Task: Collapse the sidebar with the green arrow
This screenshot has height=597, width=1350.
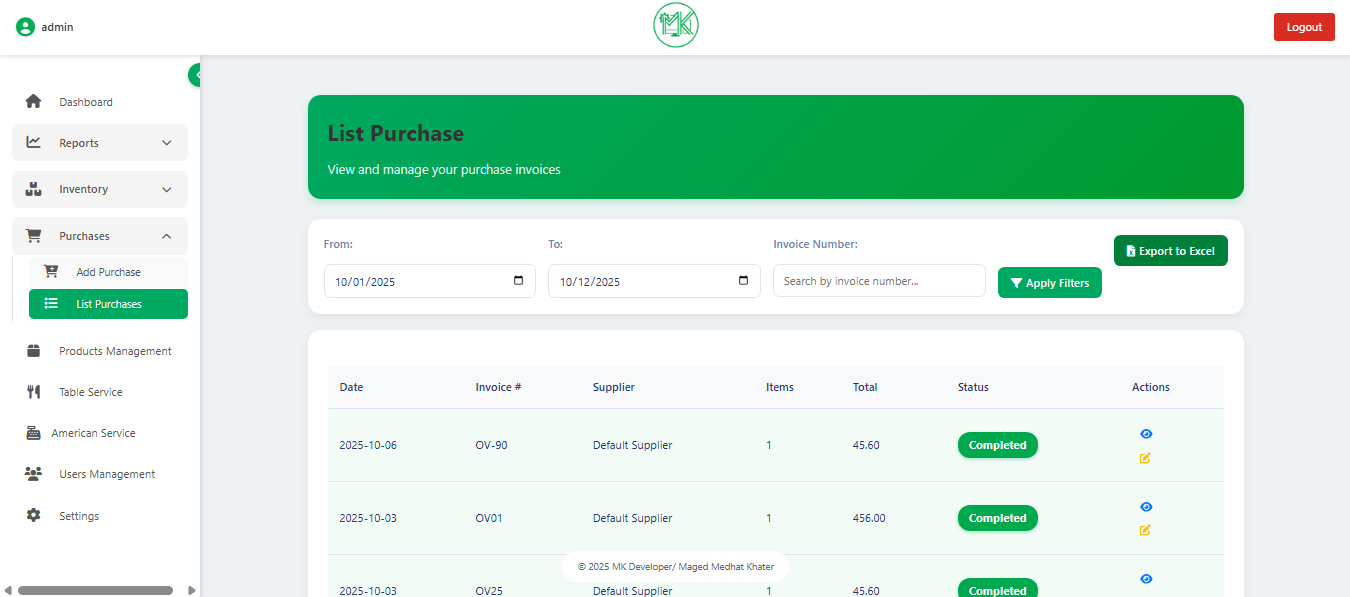Action: click(195, 75)
